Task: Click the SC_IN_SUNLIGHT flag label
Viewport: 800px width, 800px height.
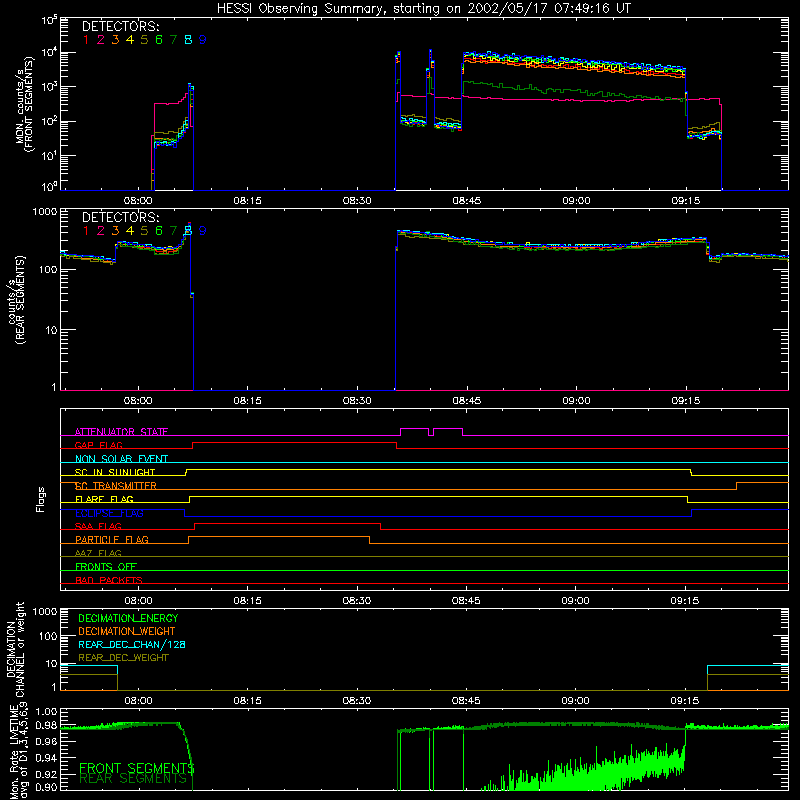Action: coord(115,472)
